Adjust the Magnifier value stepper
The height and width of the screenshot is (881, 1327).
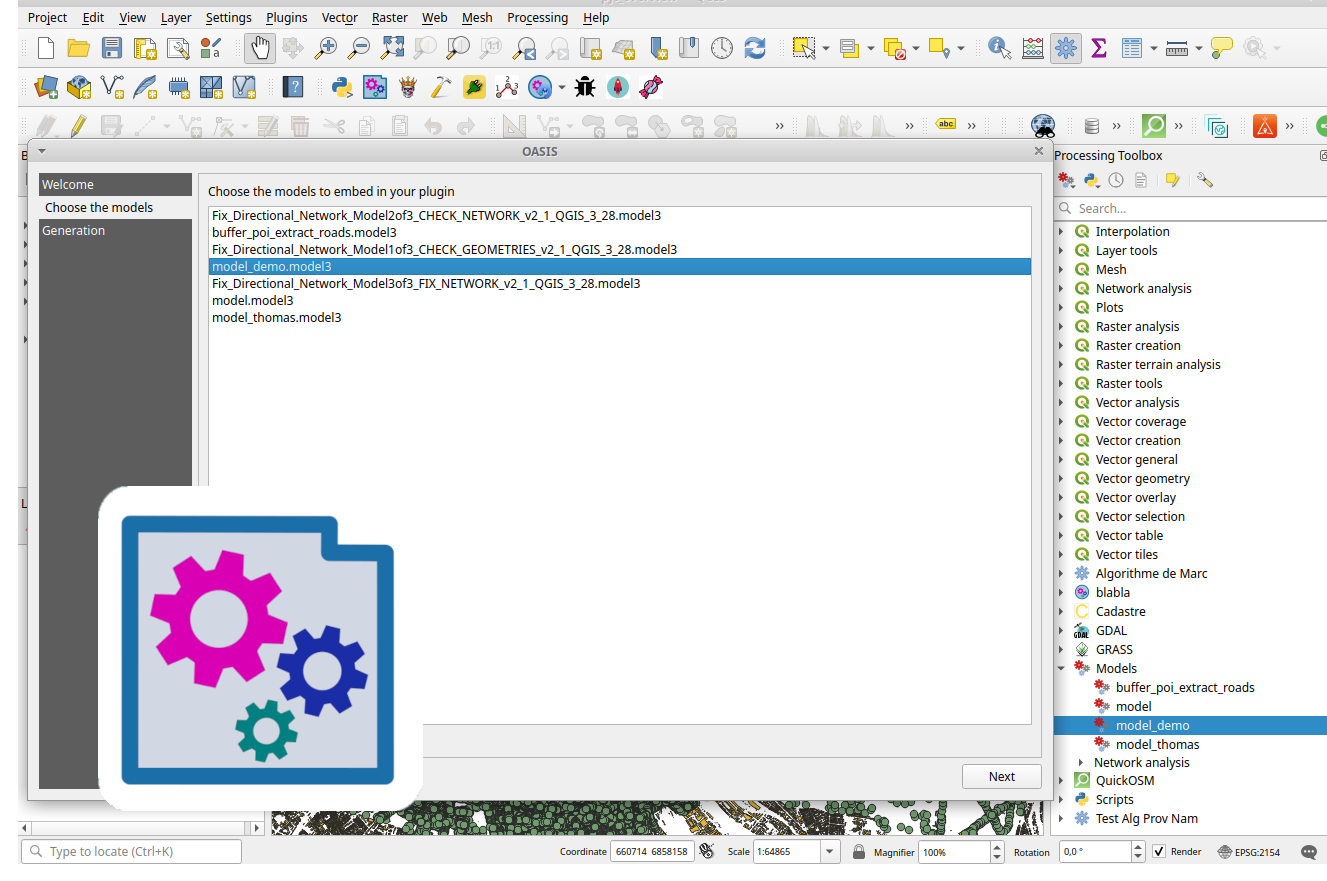click(x=996, y=851)
